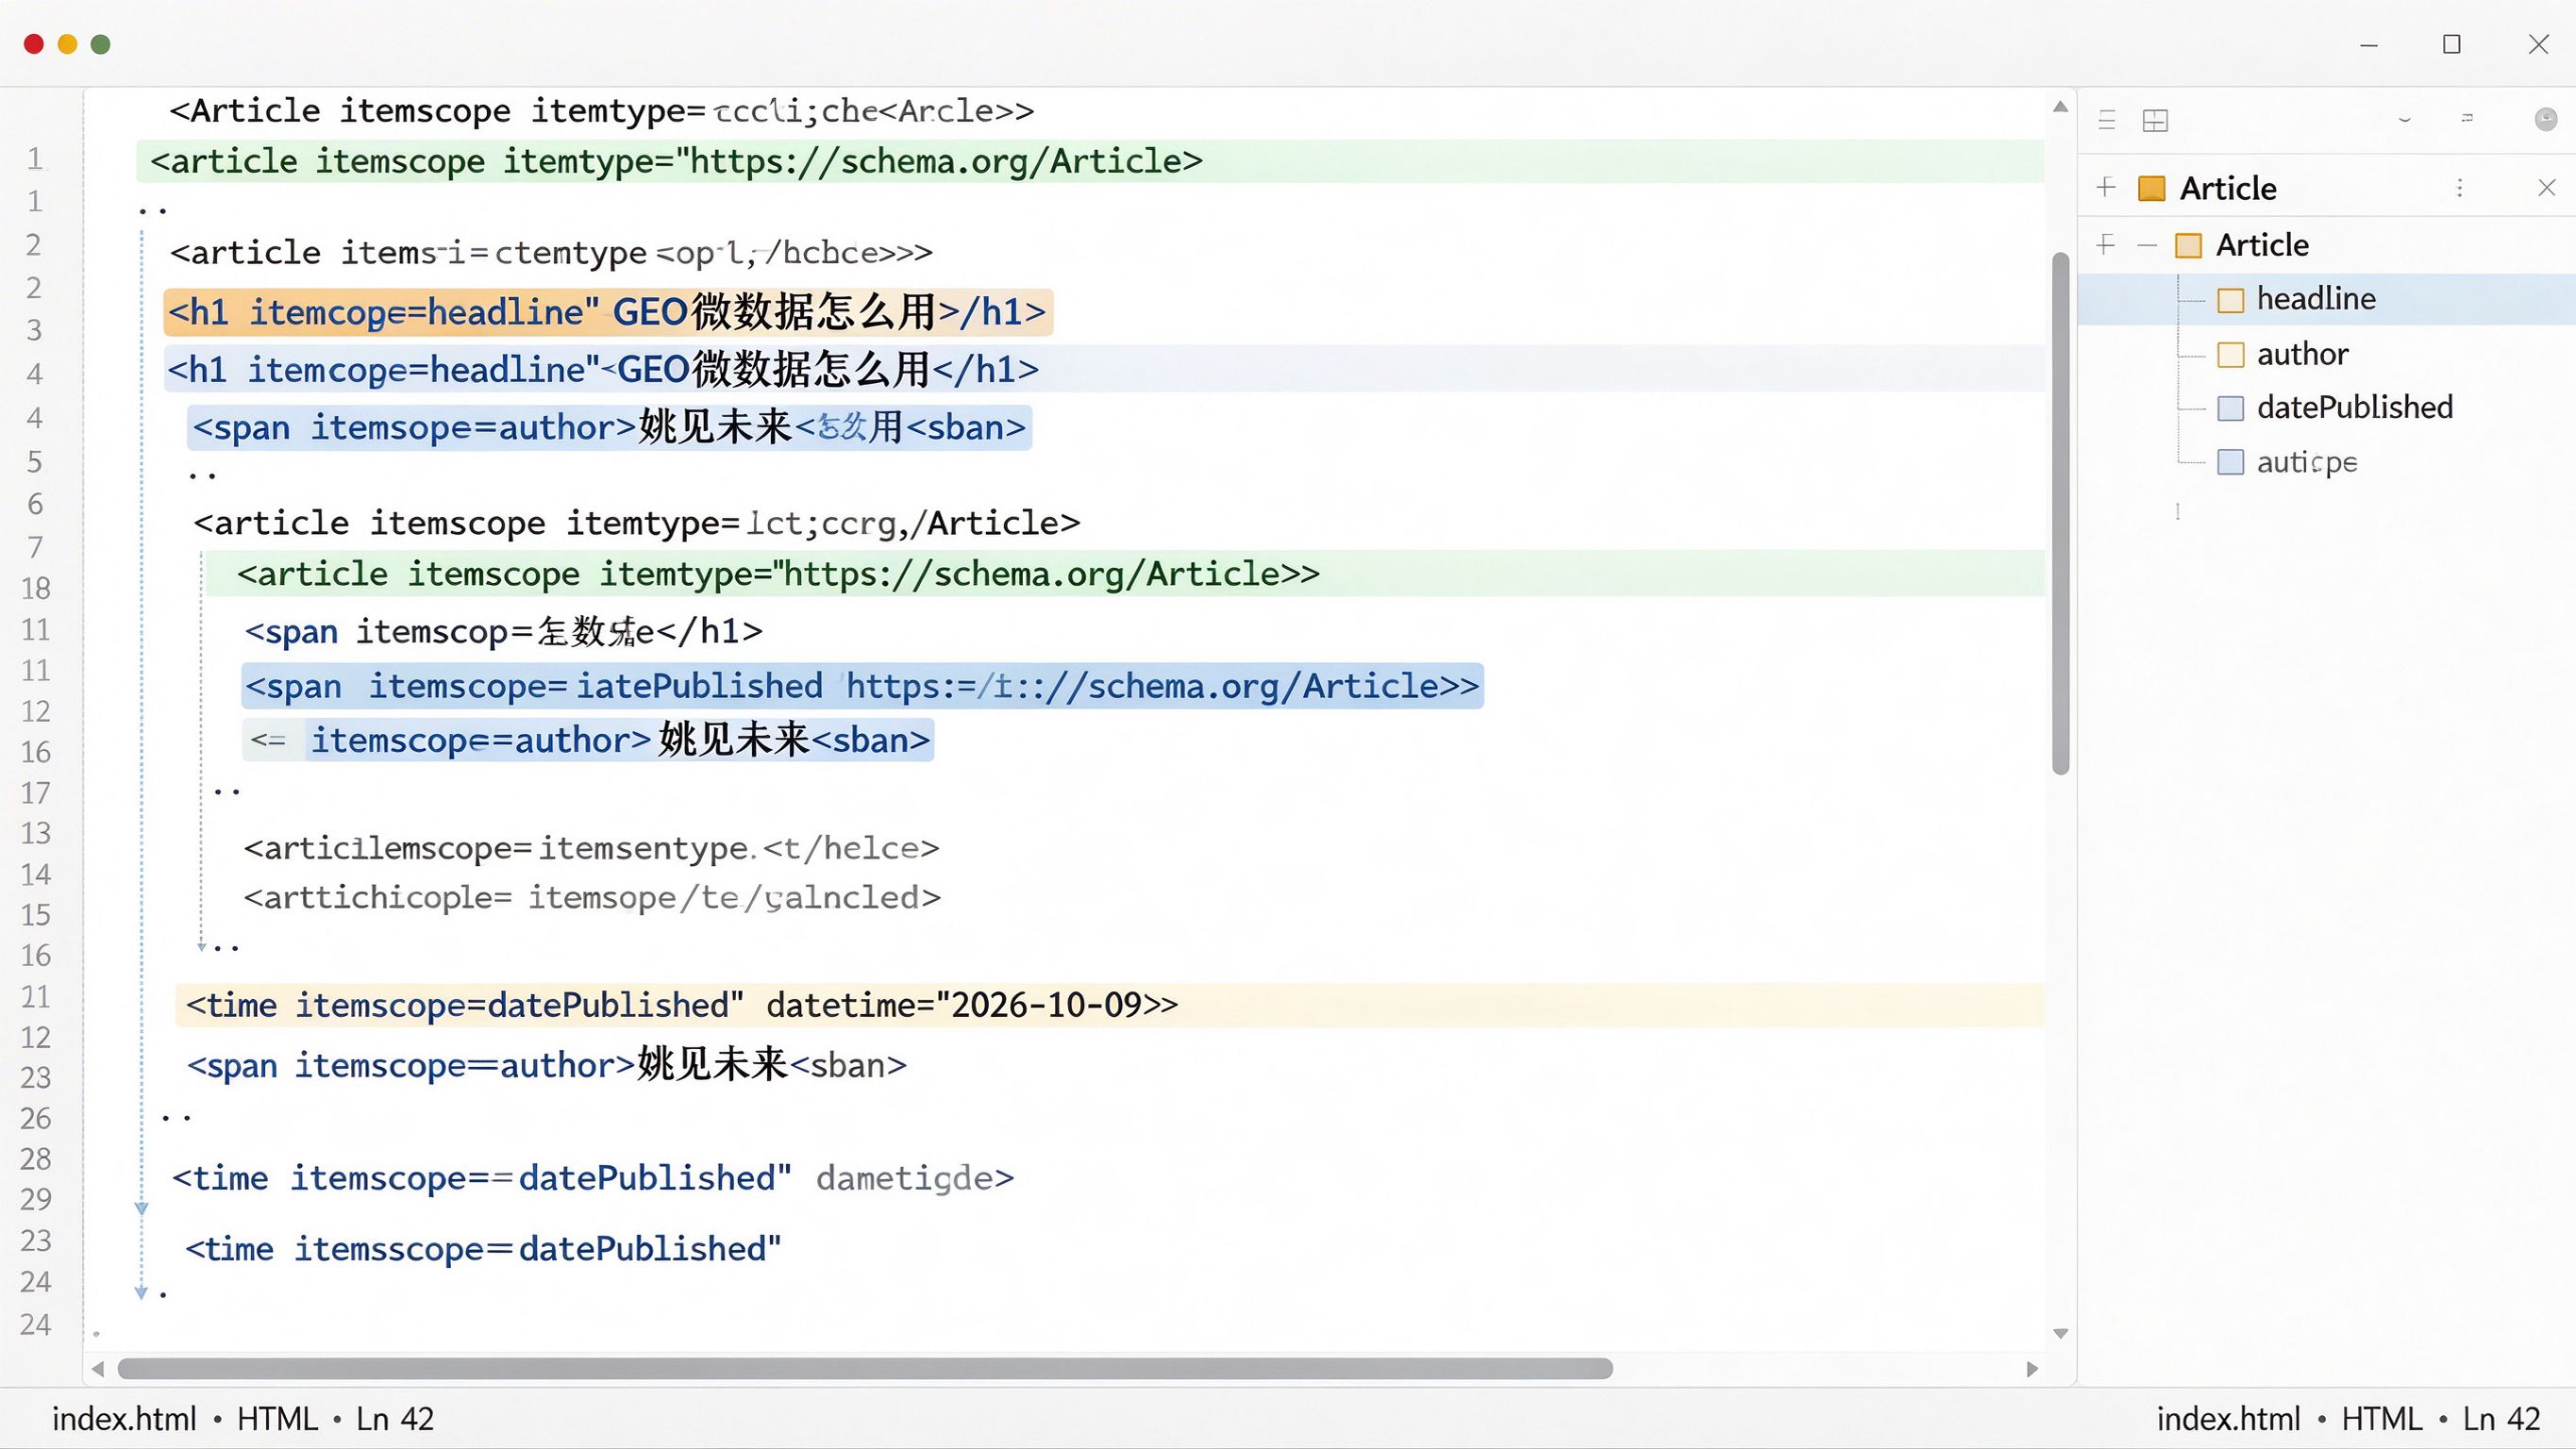
Task: Click Ln 42 in the right status bar
Action: tap(2501, 1419)
